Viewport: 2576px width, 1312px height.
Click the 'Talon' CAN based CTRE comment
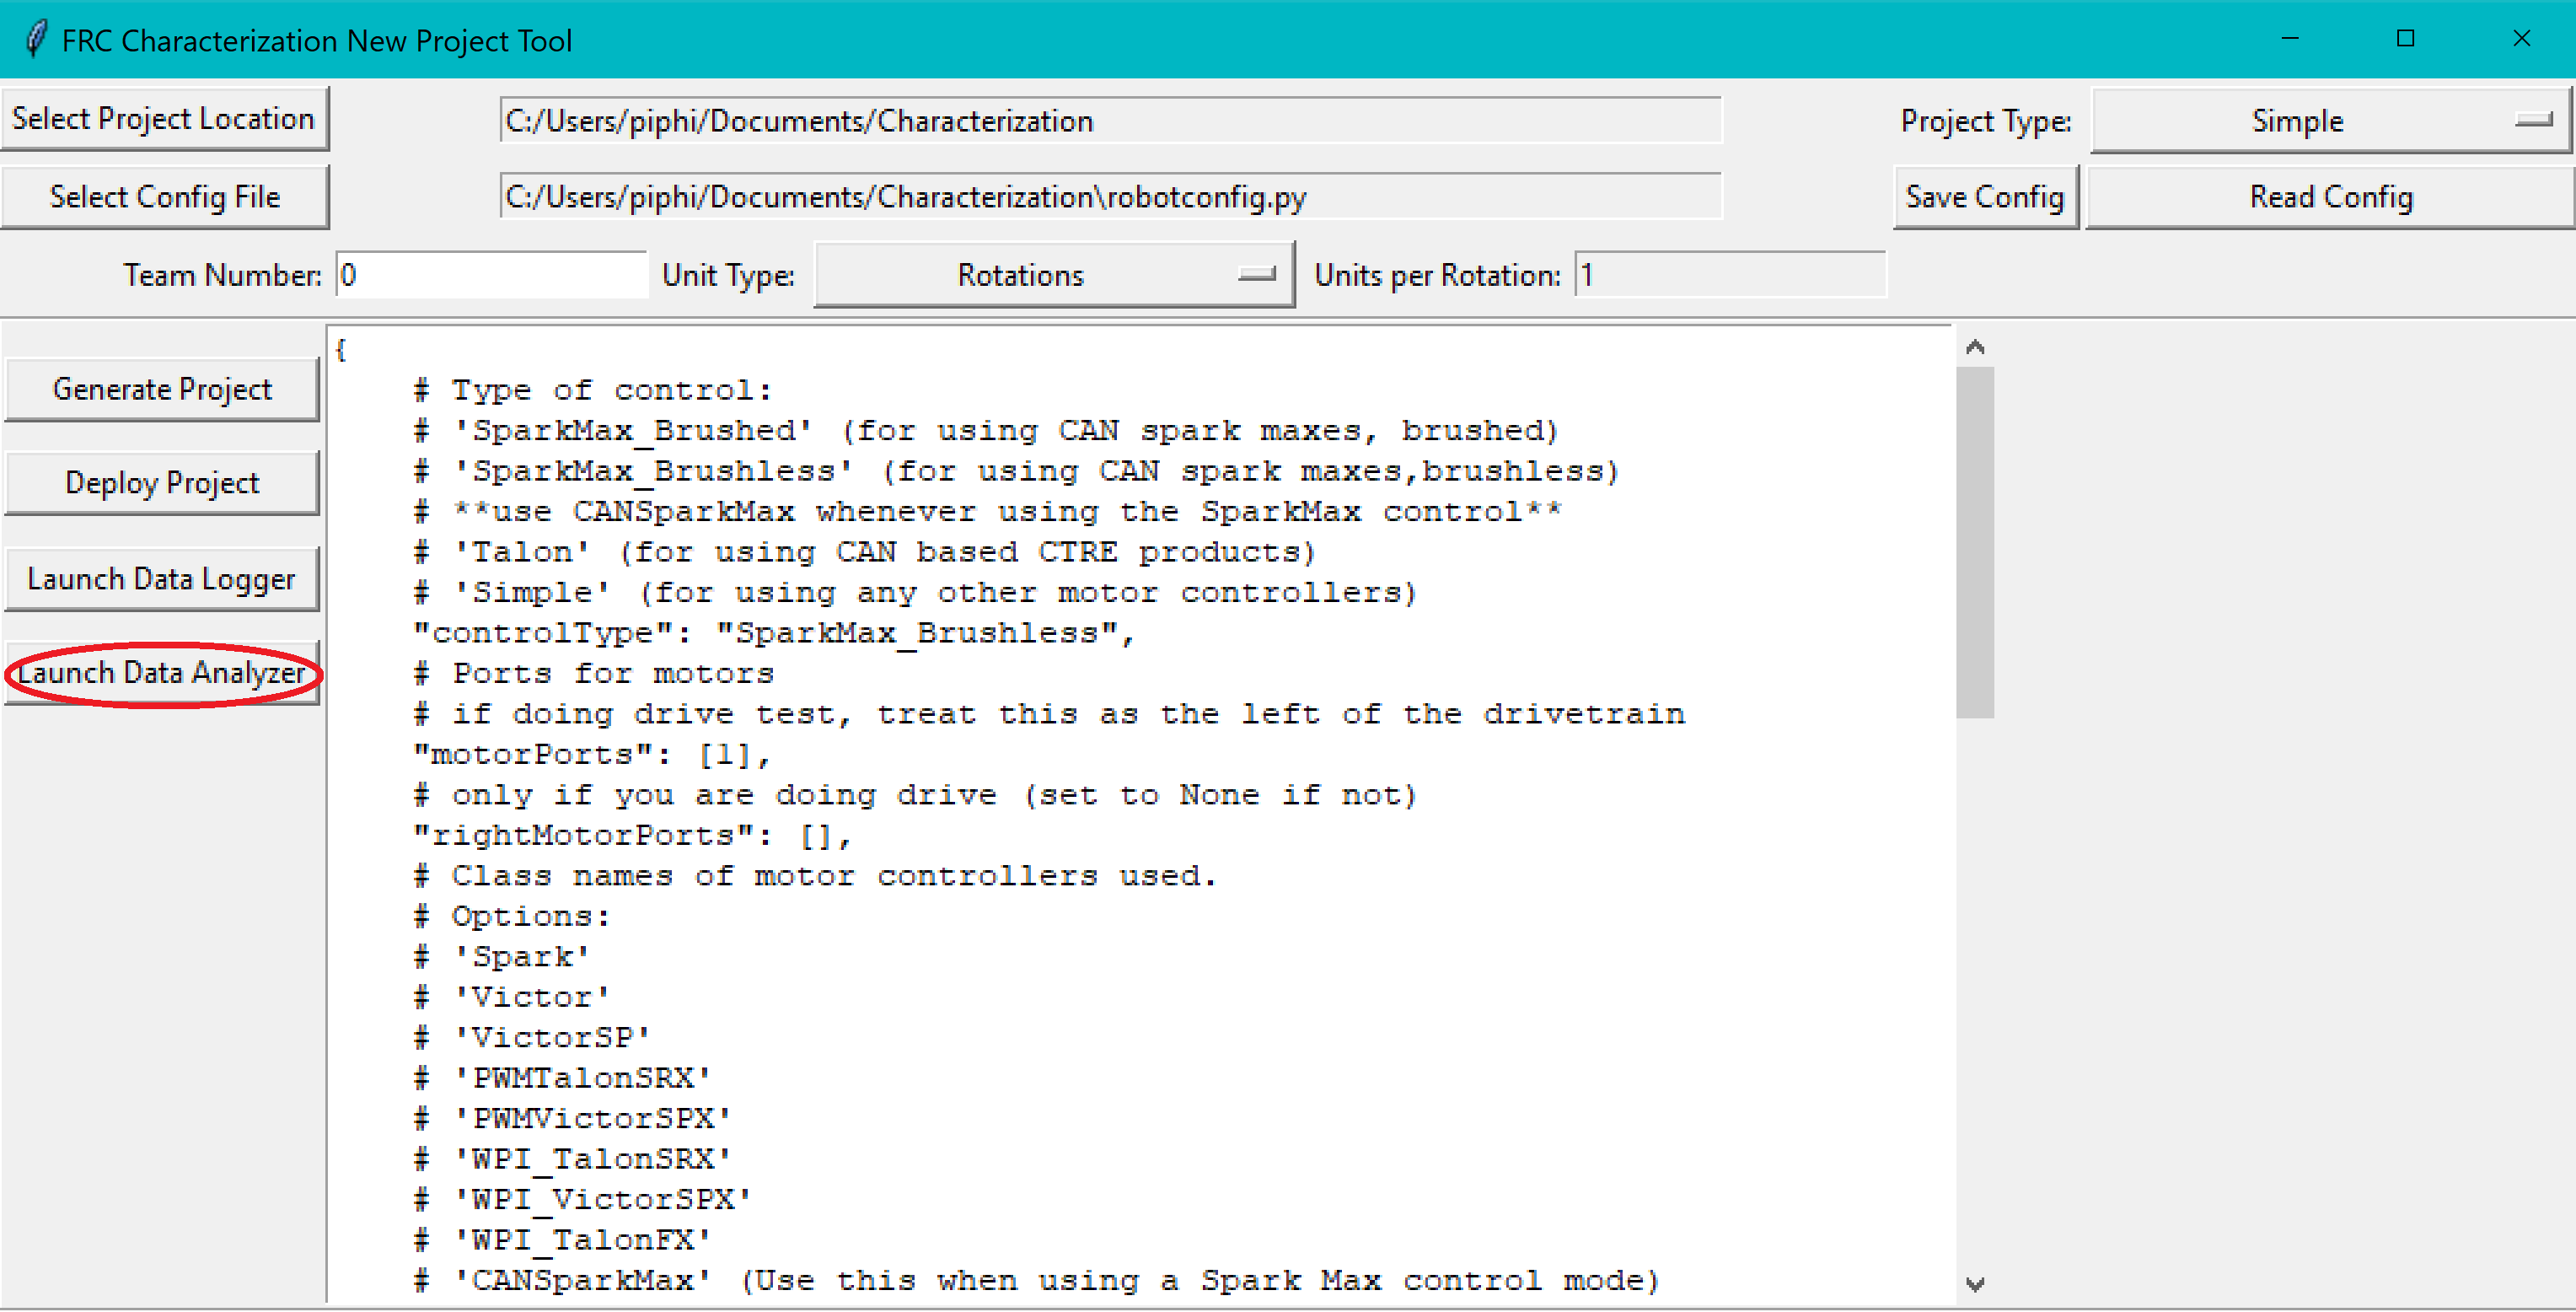point(865,552)
